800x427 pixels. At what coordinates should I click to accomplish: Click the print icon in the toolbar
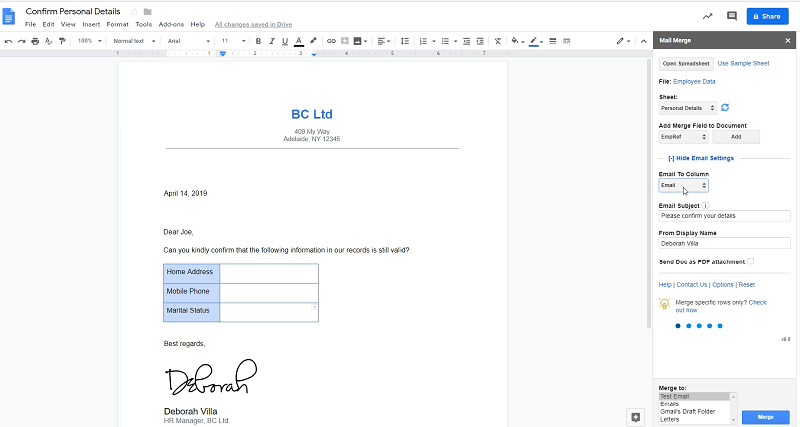point(35,41)
